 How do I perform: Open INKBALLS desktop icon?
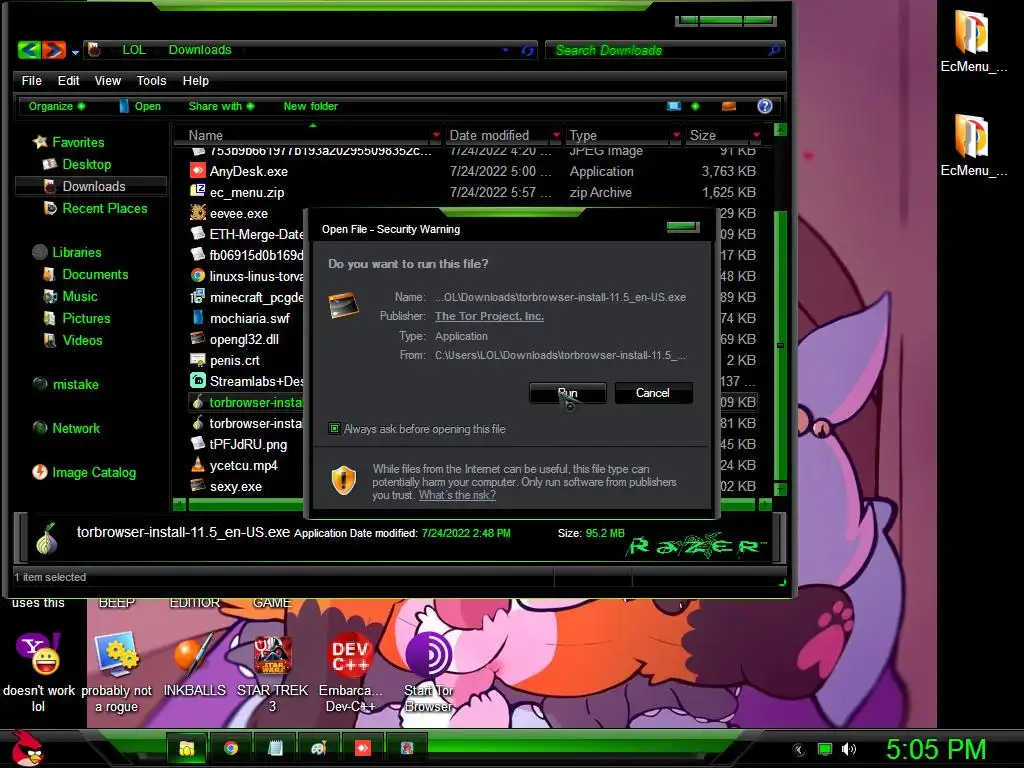(x=194, y=665)
